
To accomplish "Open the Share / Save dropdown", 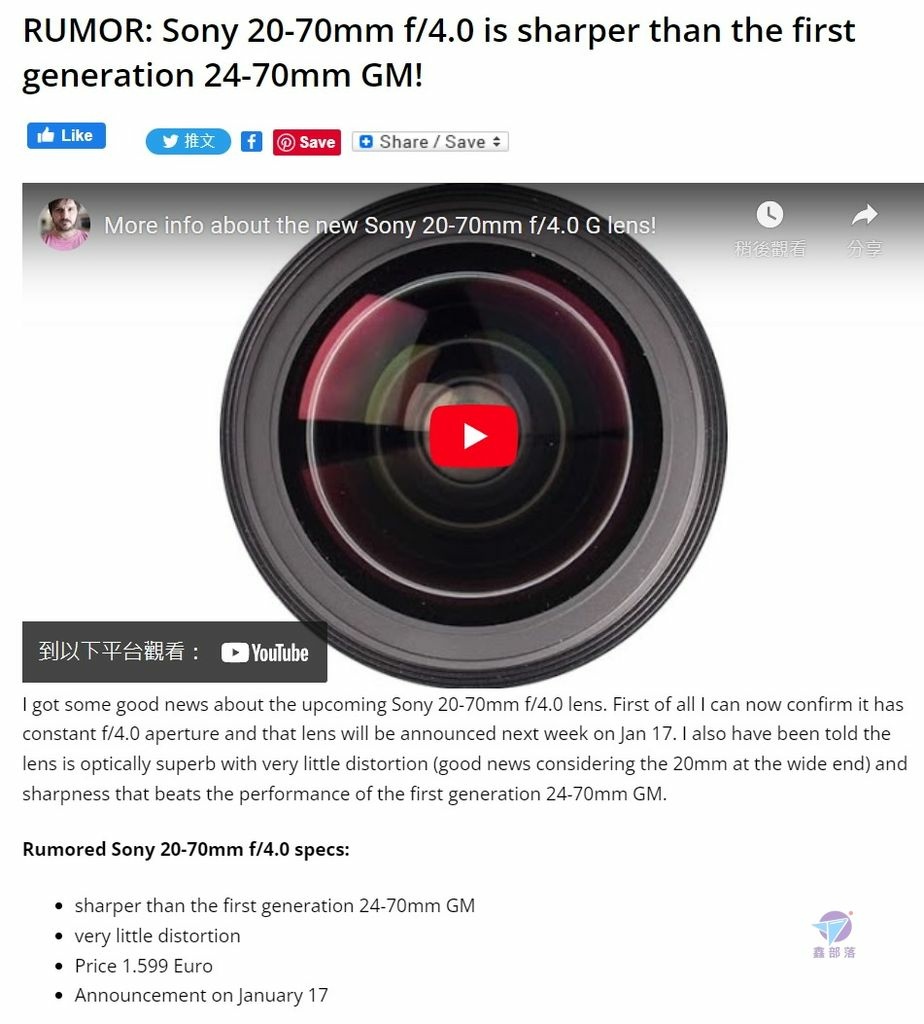I will 430,142.
